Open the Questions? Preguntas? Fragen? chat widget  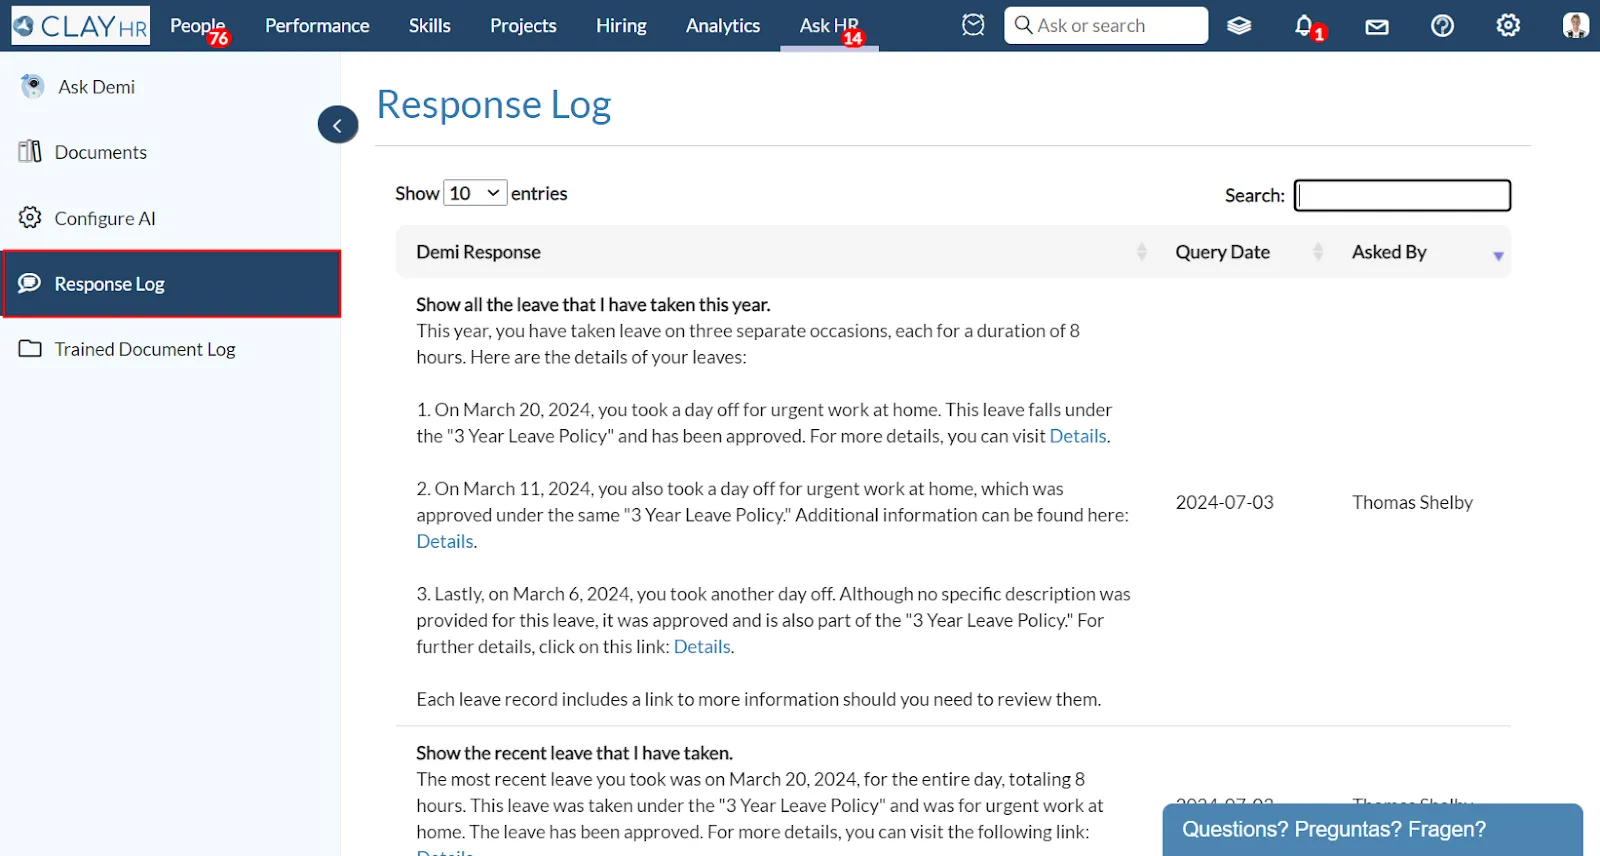(1372, 829)
